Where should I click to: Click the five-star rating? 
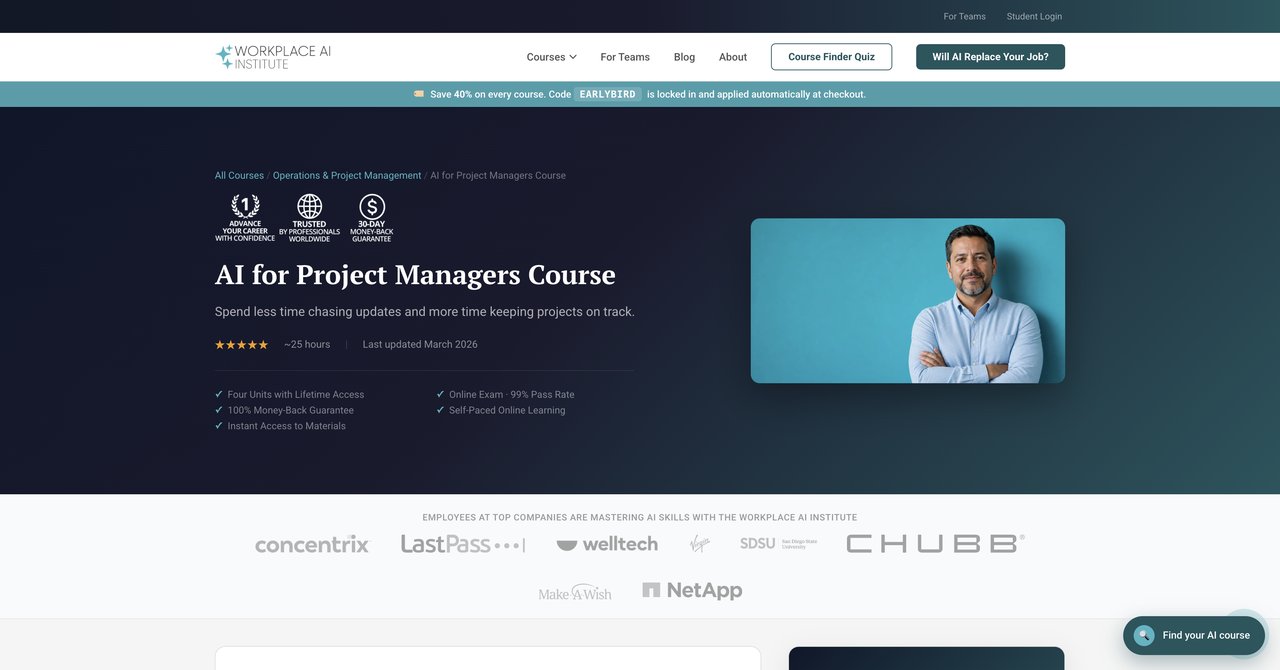[x=241, y=345]
